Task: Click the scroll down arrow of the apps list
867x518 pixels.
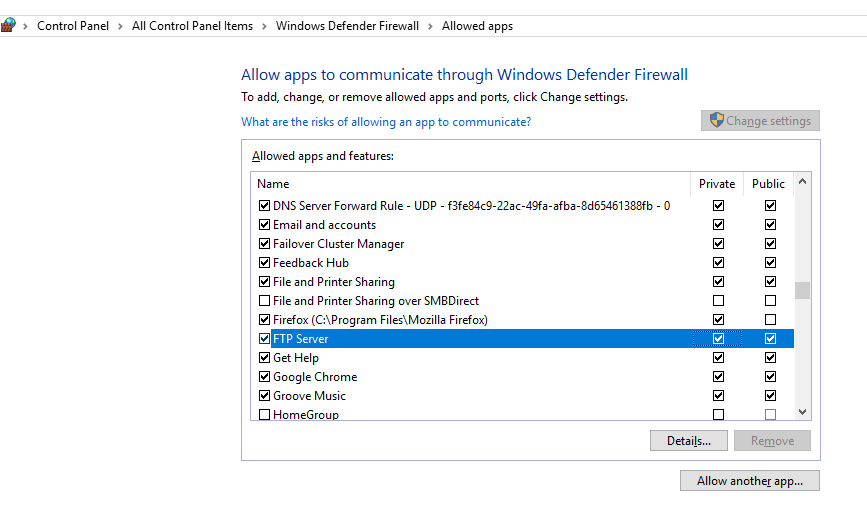Action: [x=802, y=411]
